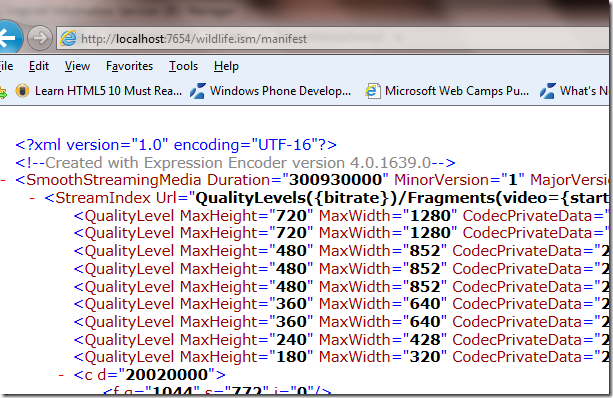Click the StreamIndex tag name

click(x=103, y=198)
